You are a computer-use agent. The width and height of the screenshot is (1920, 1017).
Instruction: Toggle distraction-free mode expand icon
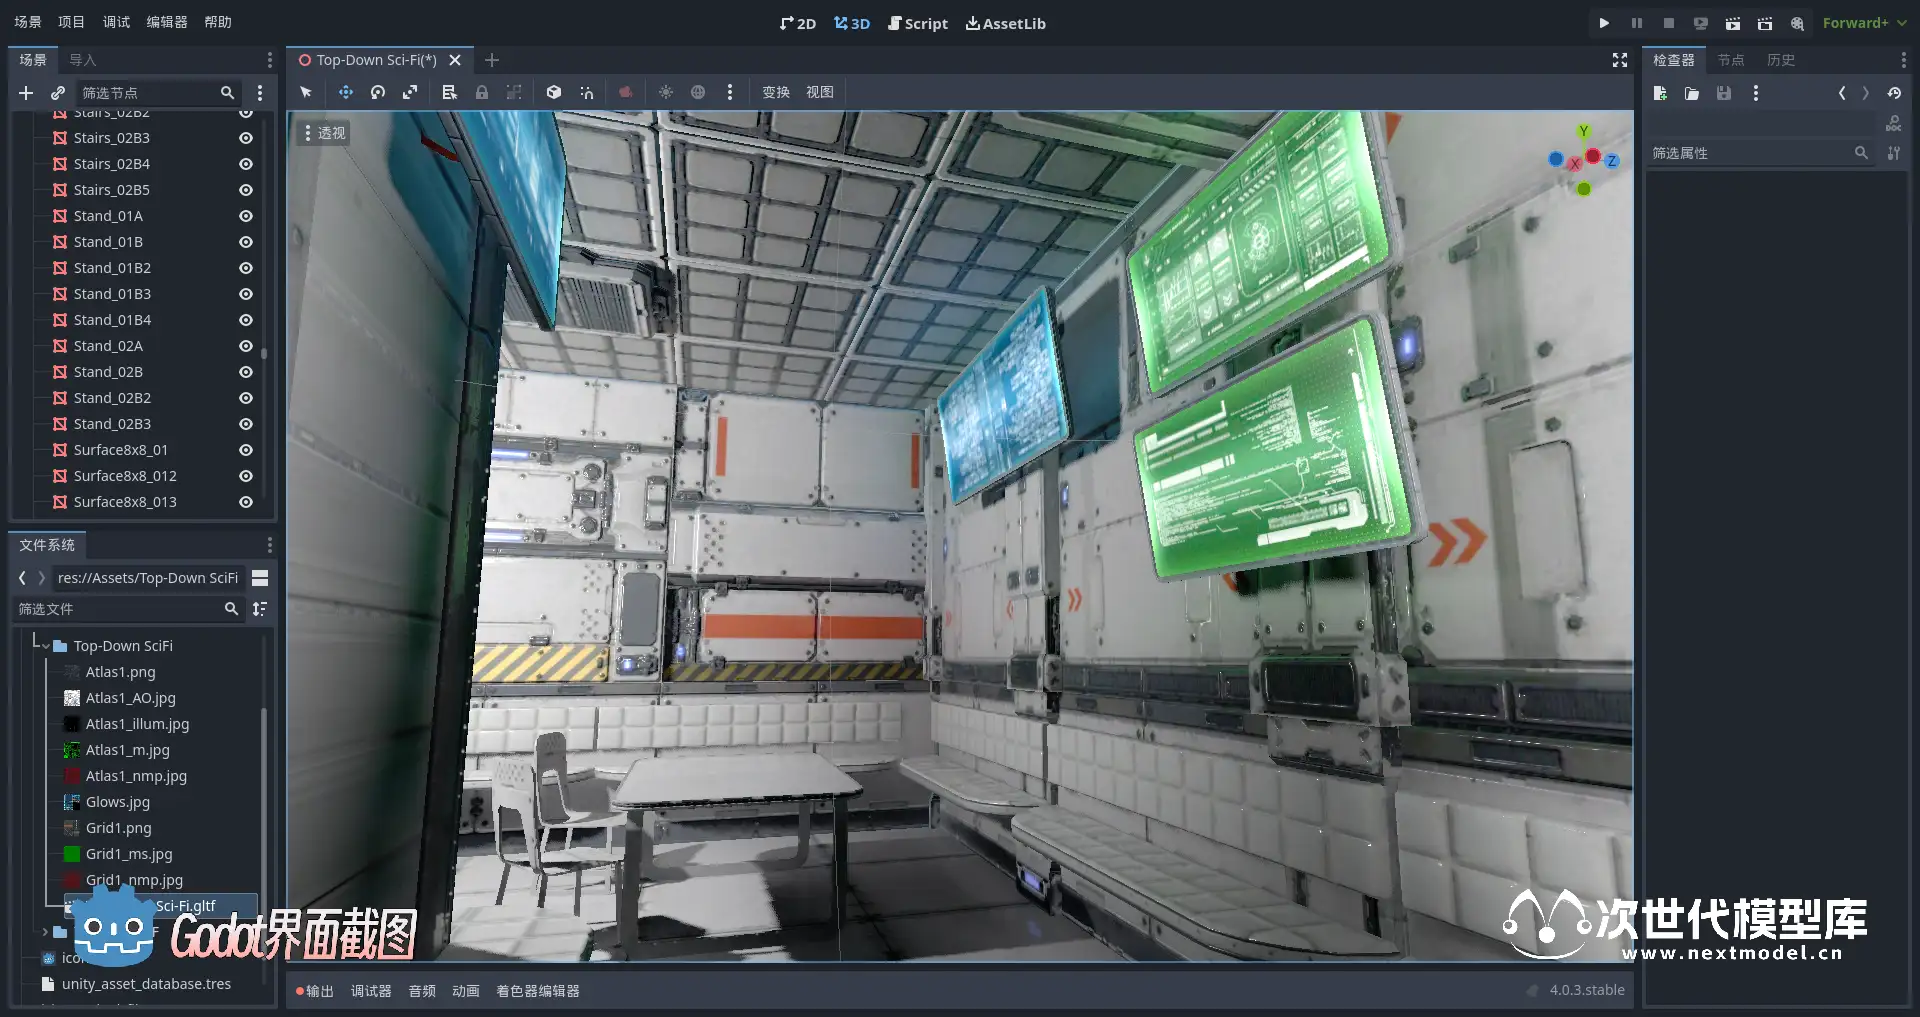coord(1620,60)
